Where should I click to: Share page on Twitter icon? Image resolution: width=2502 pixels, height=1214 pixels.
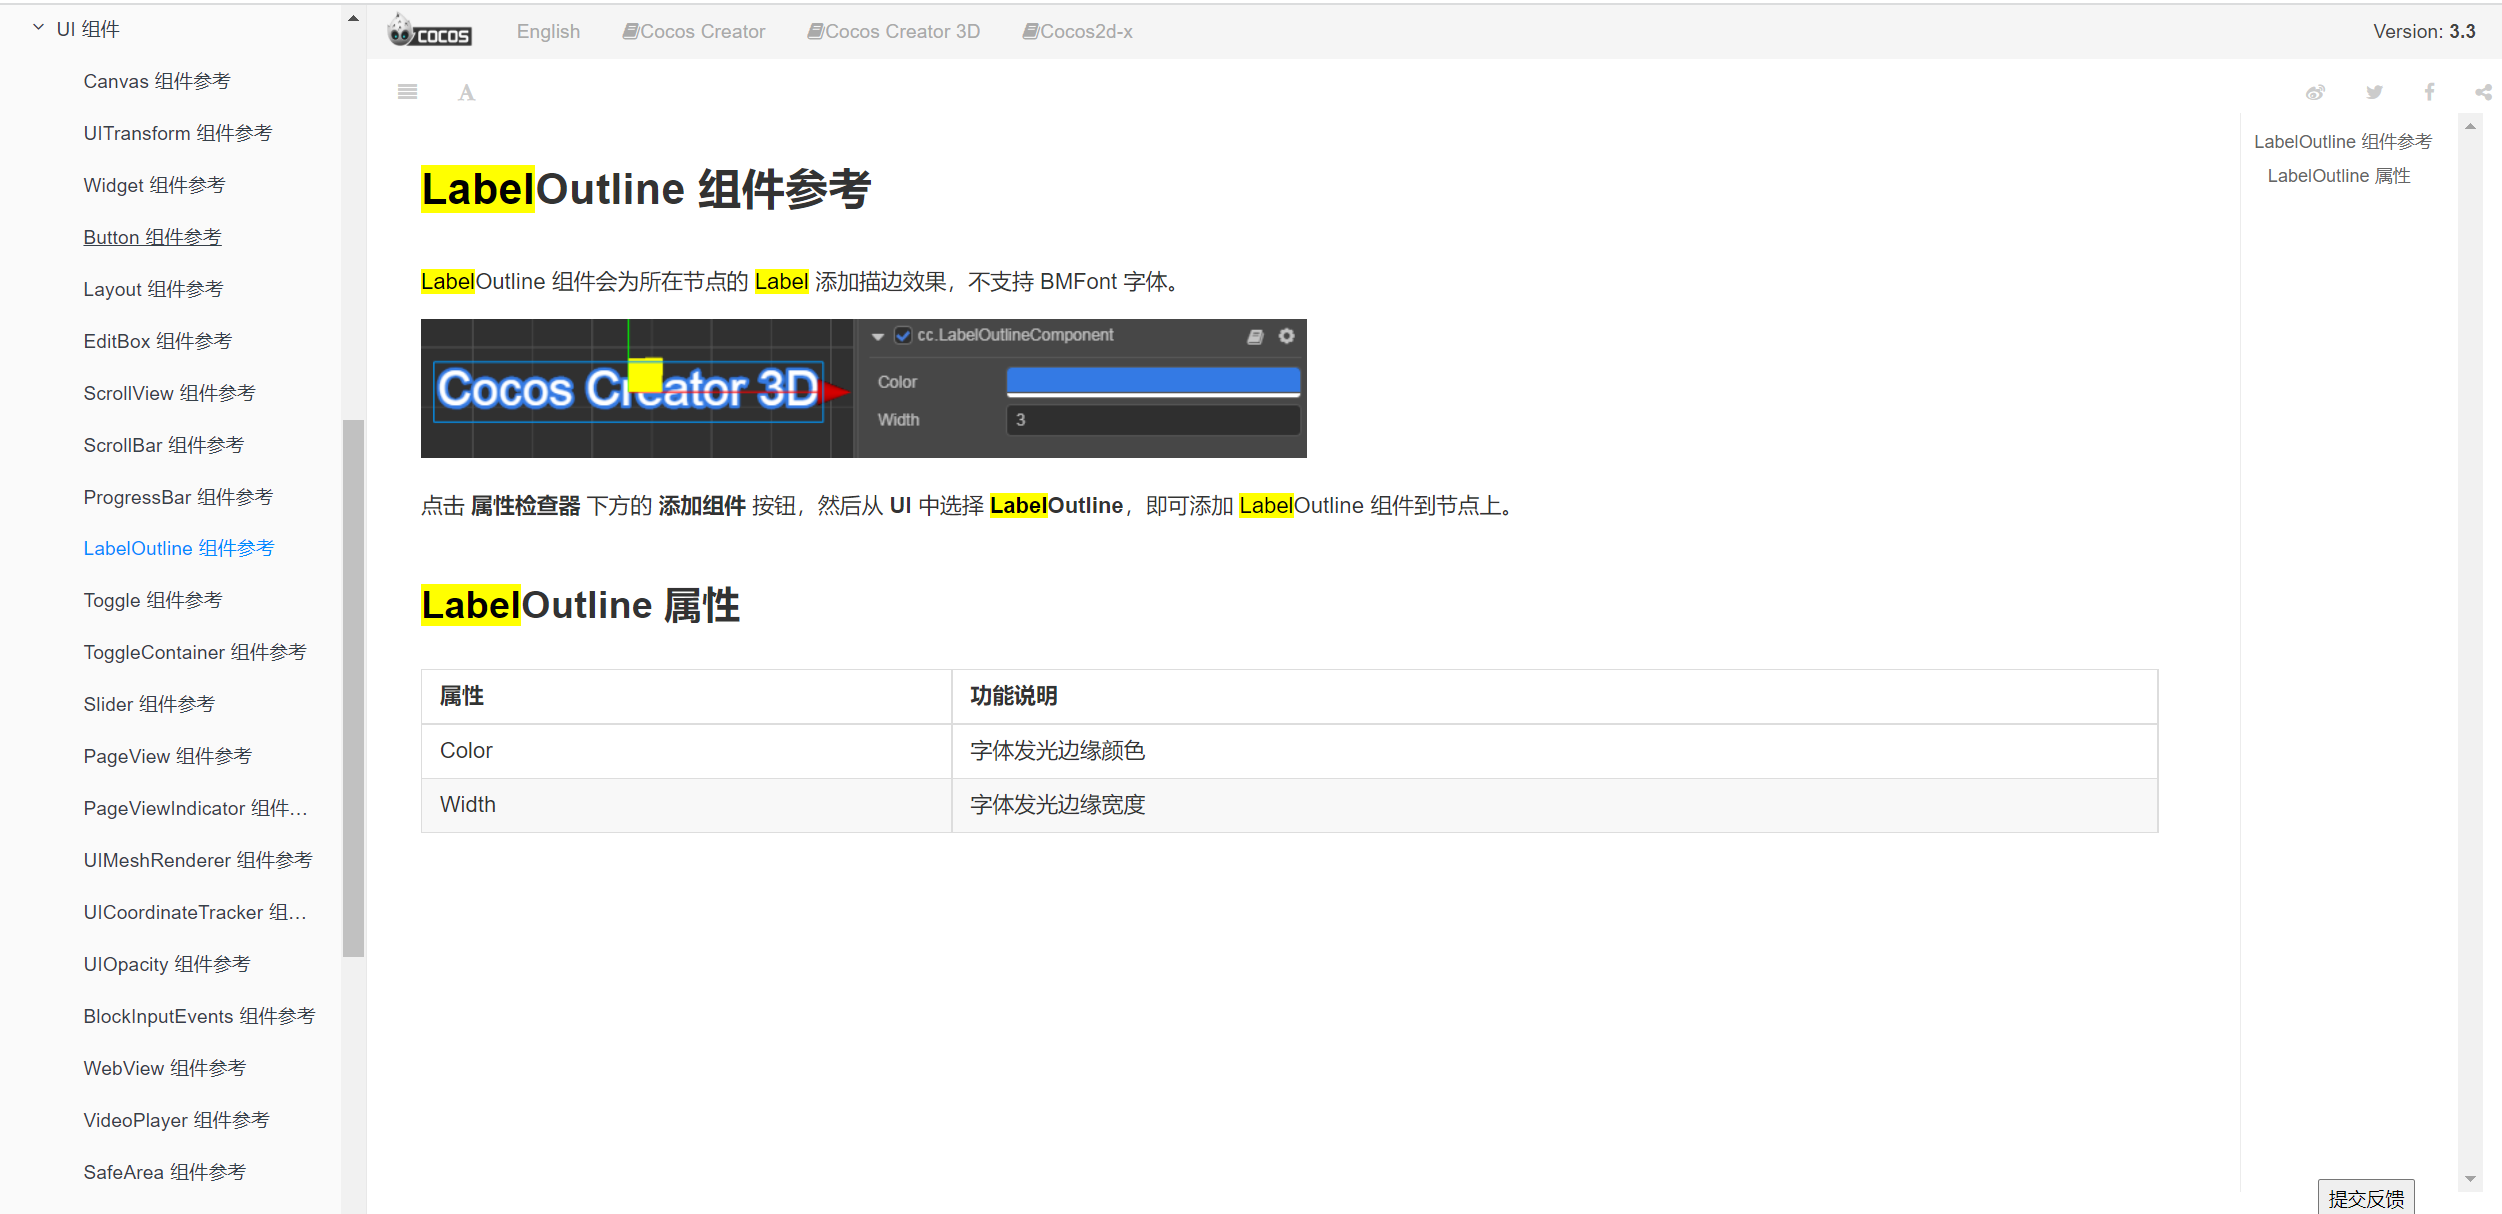(2374, 93)
